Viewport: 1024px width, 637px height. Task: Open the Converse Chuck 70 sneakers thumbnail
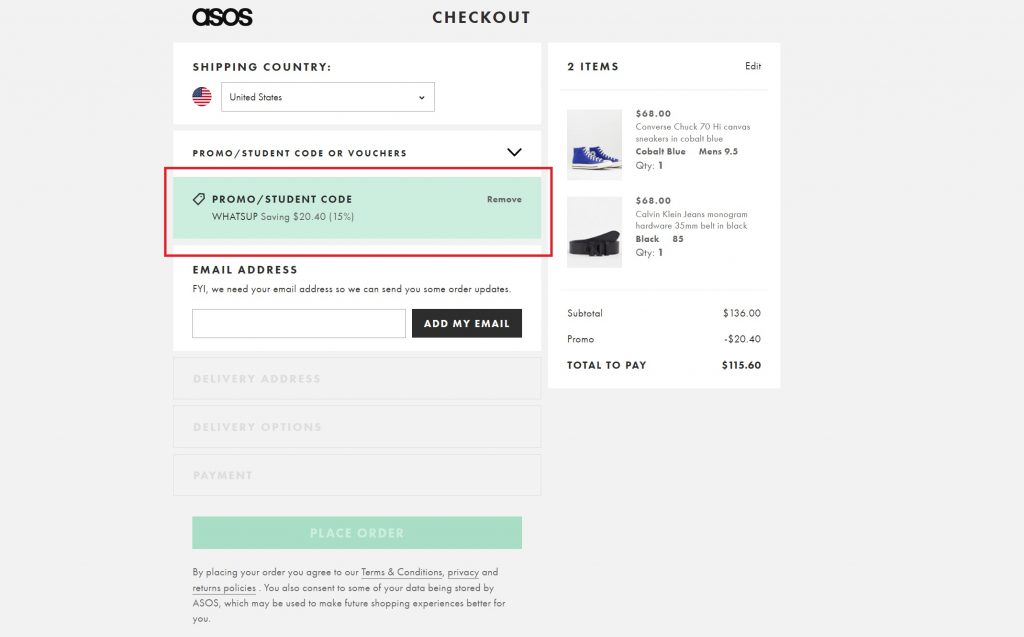[x=594, y=144]
